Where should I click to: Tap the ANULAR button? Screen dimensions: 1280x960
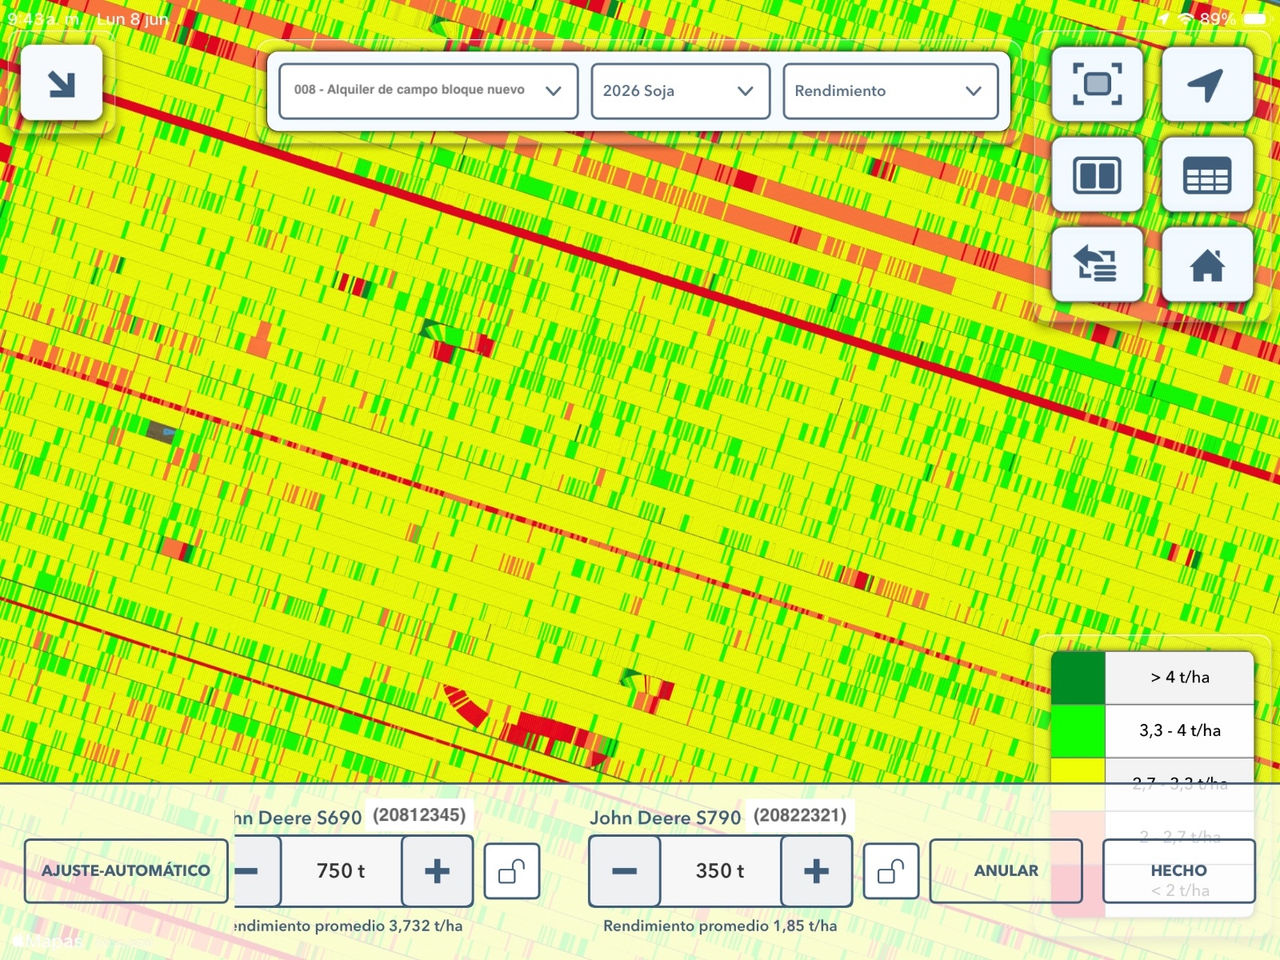[1006, 871]
